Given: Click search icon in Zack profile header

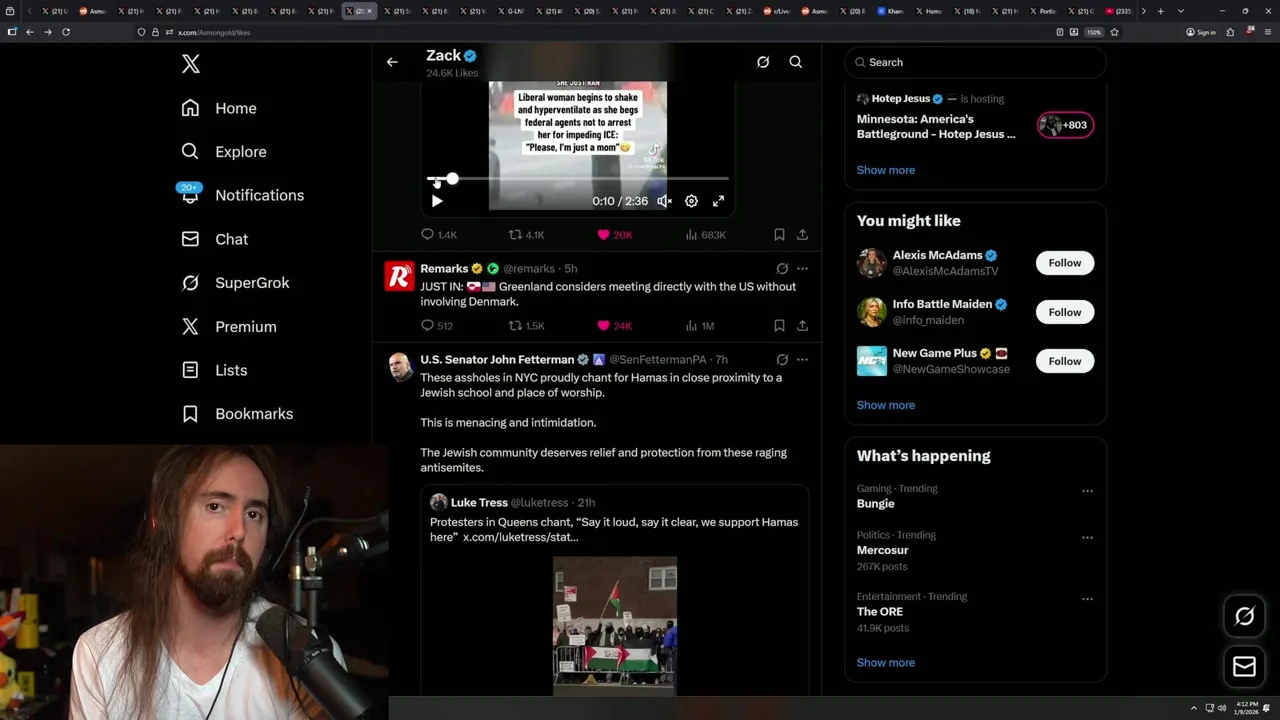Looking at the screenshot, I should (x=796, y=62).
